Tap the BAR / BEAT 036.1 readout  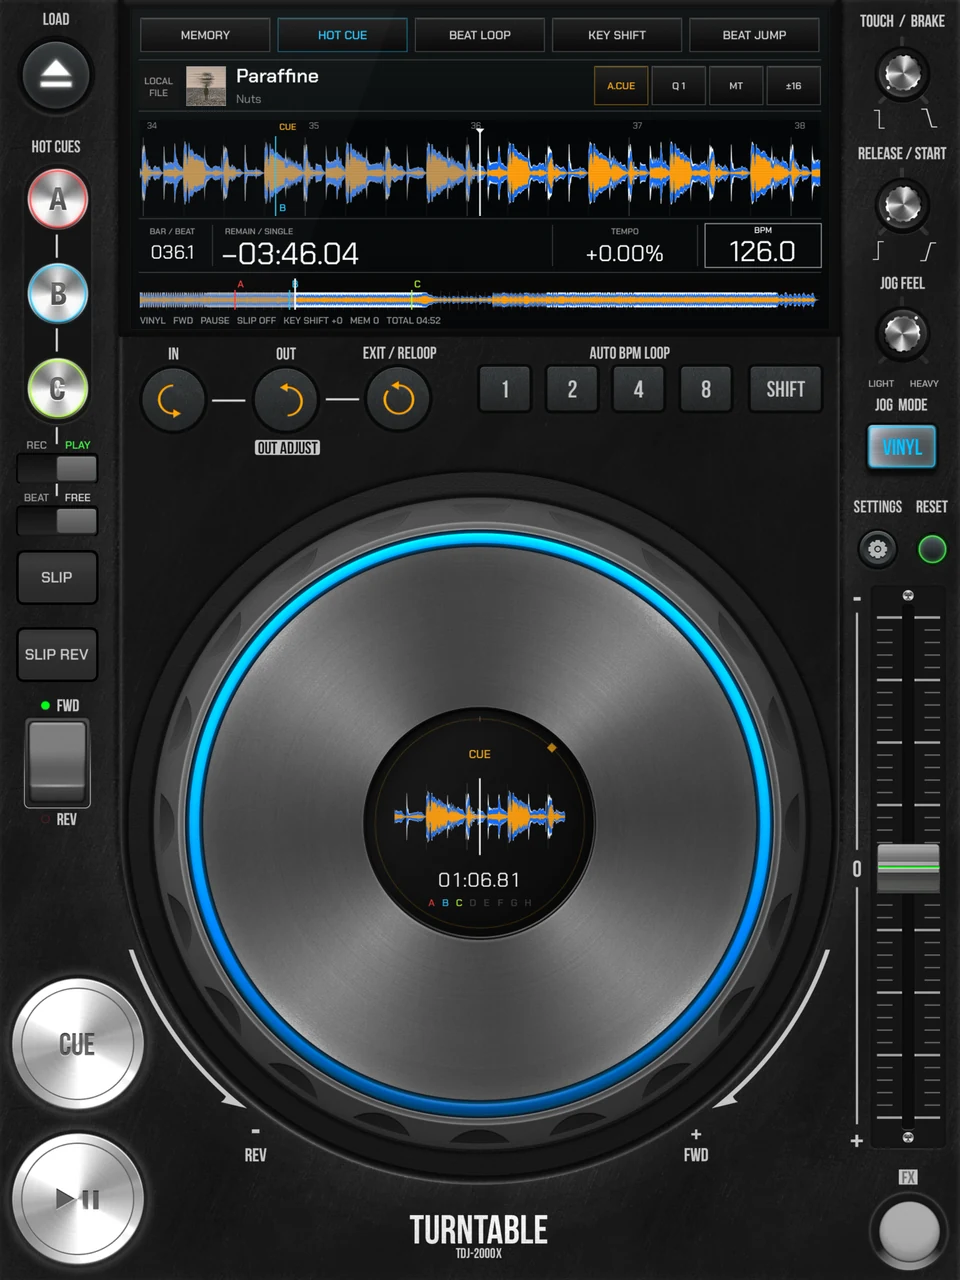(x=172, y=252)
